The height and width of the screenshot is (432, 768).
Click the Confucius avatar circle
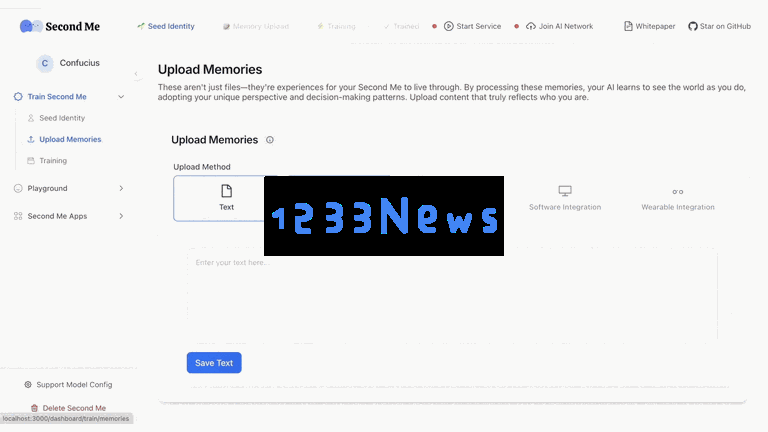(45, 63)
